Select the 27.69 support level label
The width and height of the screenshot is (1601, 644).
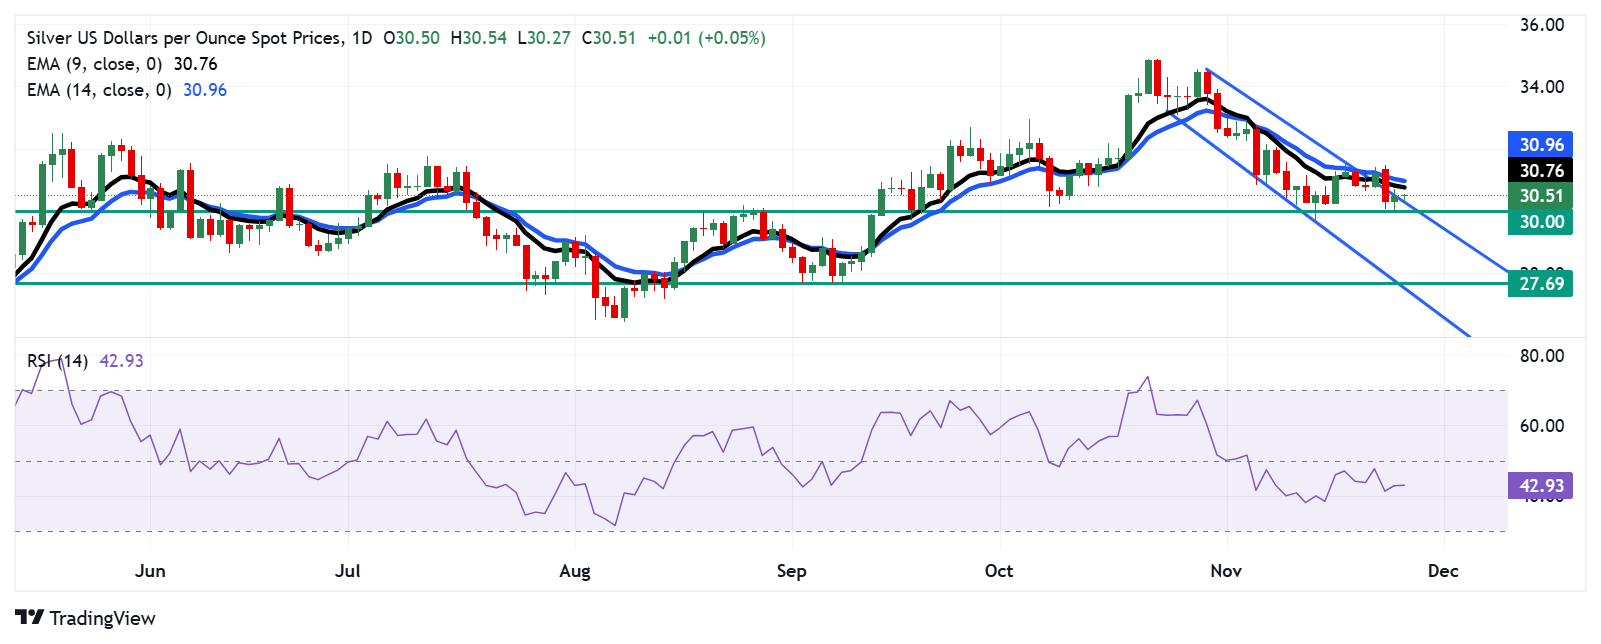[1540, 284]
